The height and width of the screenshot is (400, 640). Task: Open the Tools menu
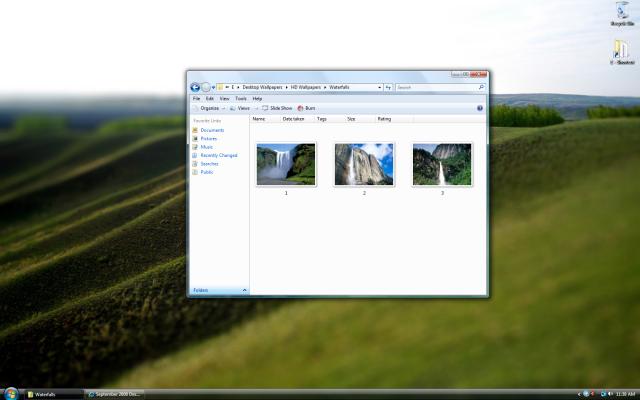coord(241,99)
